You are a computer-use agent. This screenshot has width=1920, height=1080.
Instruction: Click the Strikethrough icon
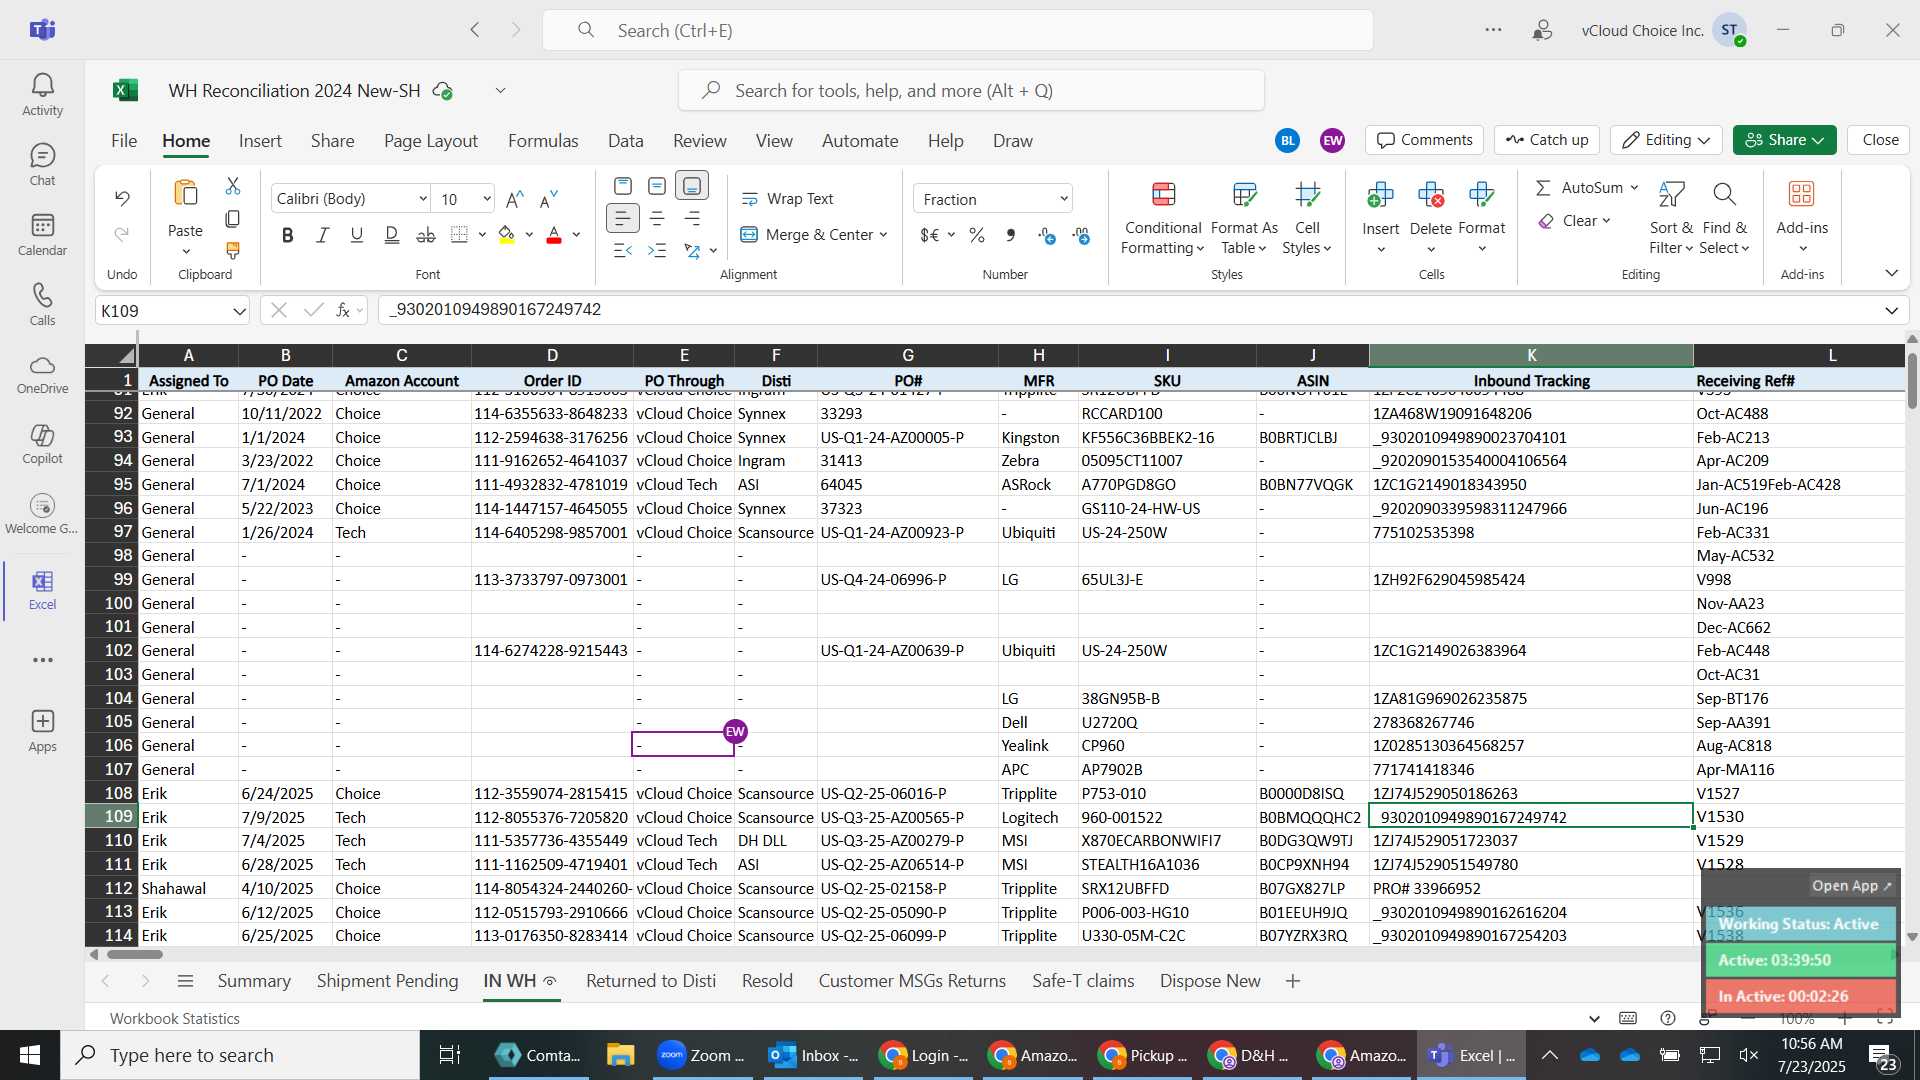click(426, 235)
